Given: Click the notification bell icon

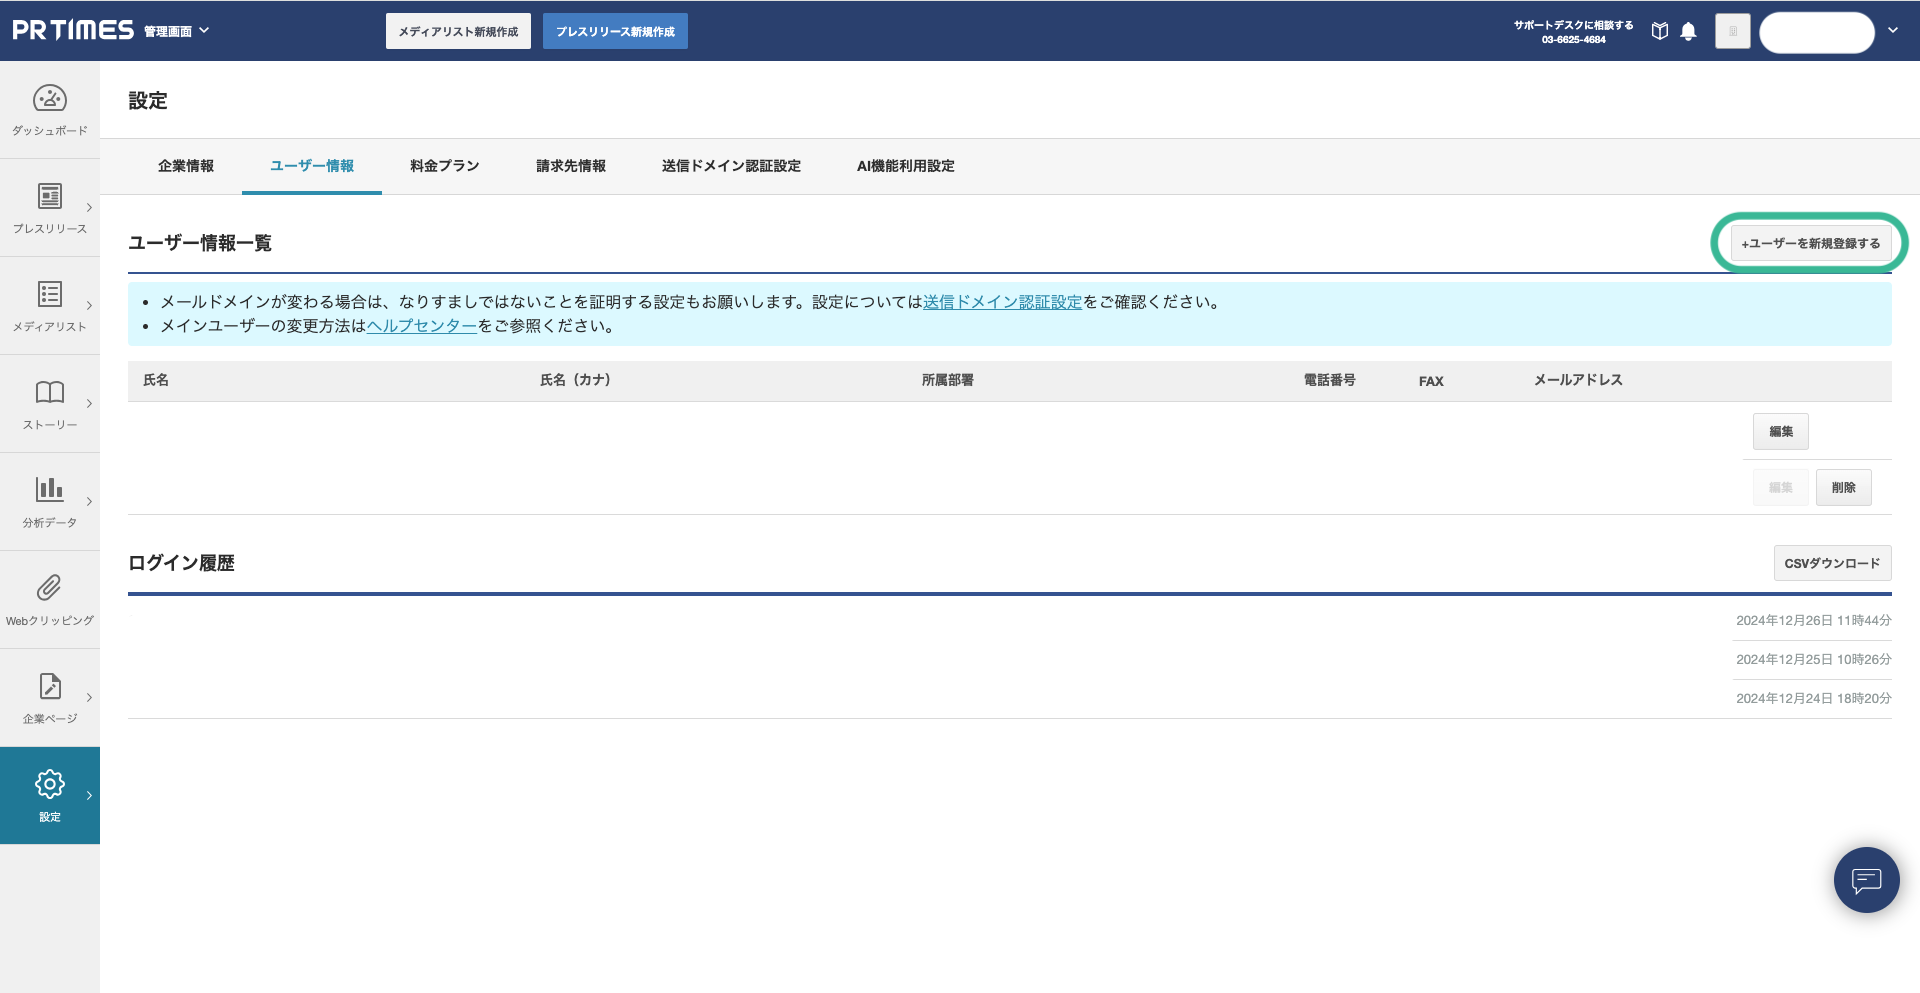Looking at the screenshot, I should click(1688, 31).
